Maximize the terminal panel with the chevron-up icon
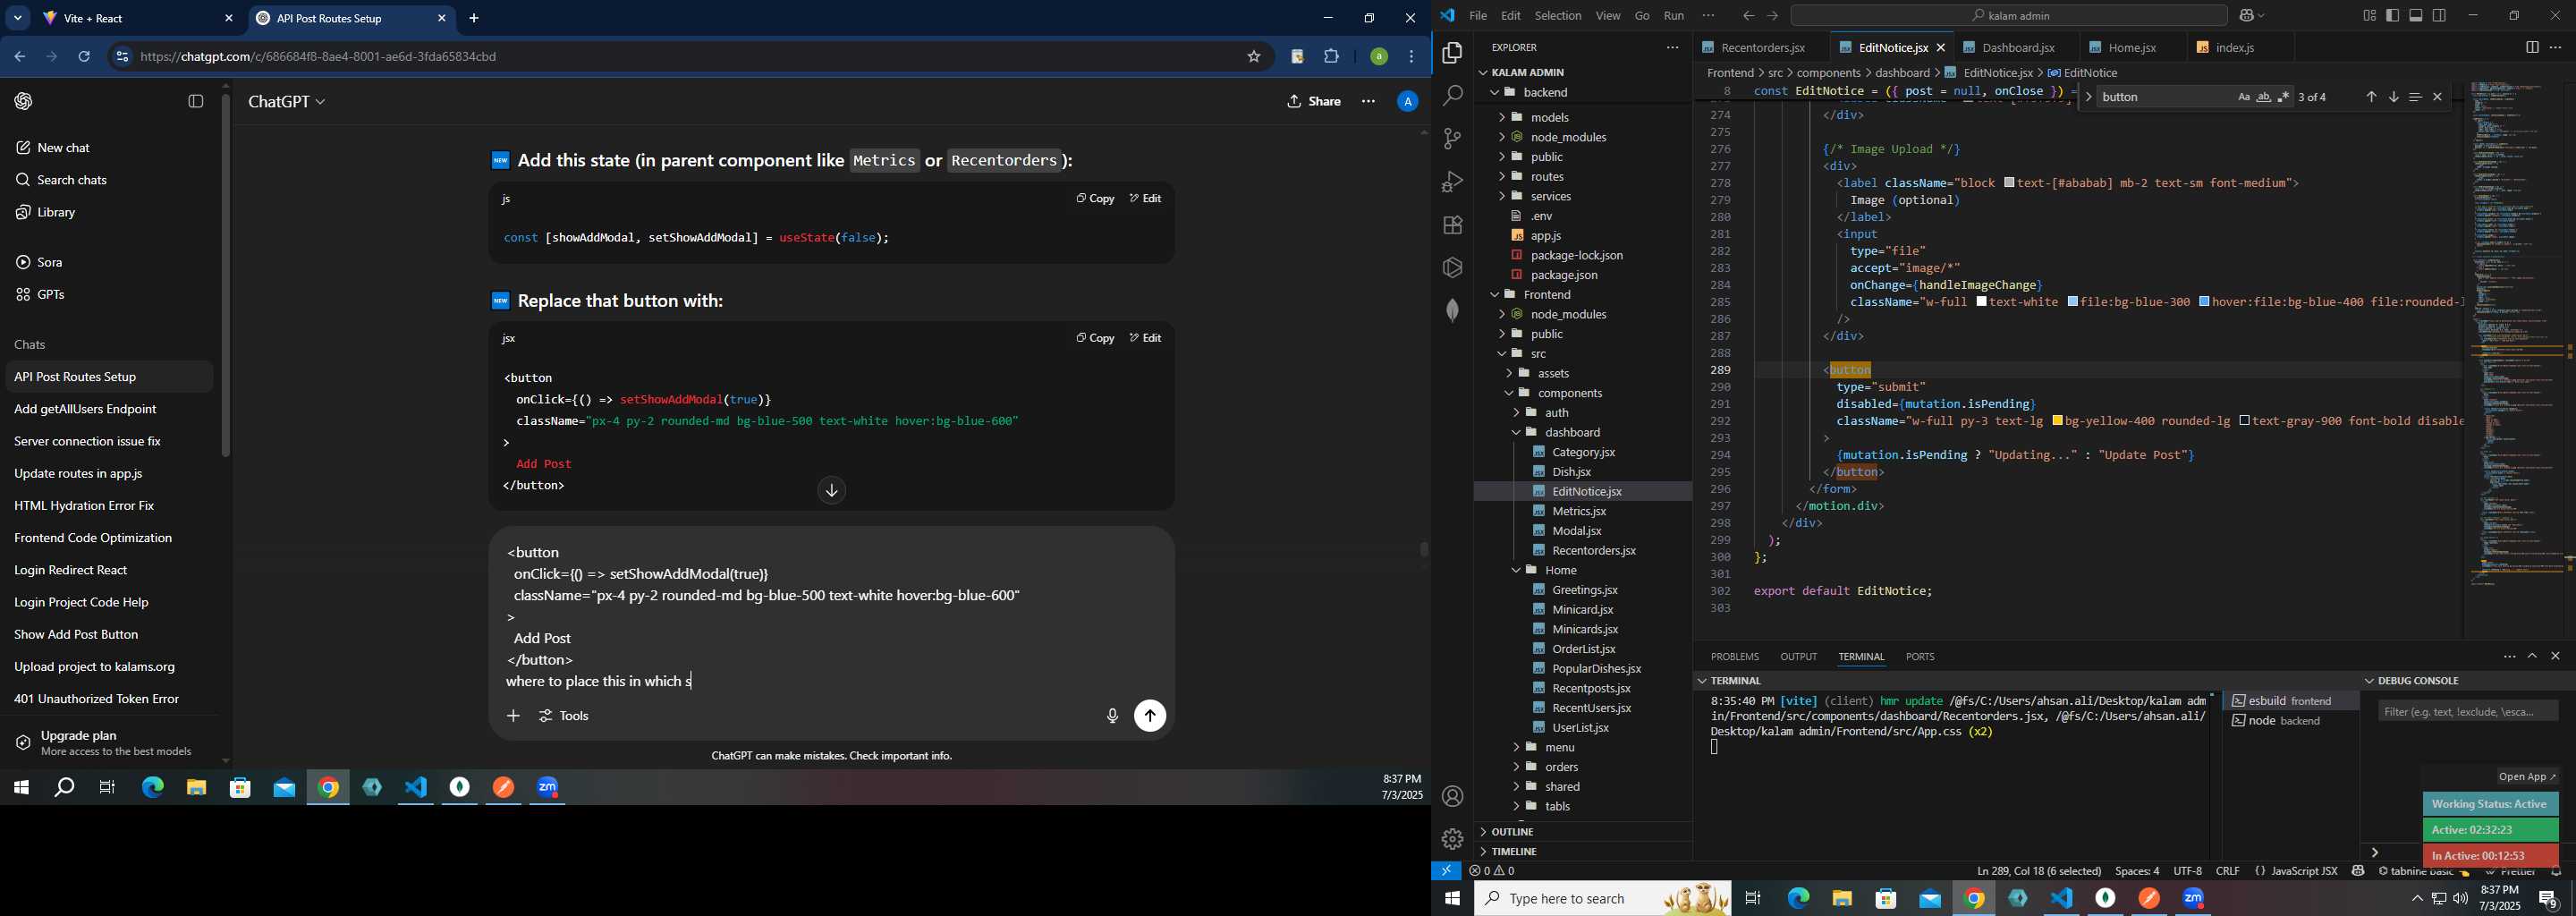The image size is (2576, 916). click(2532, 656)
